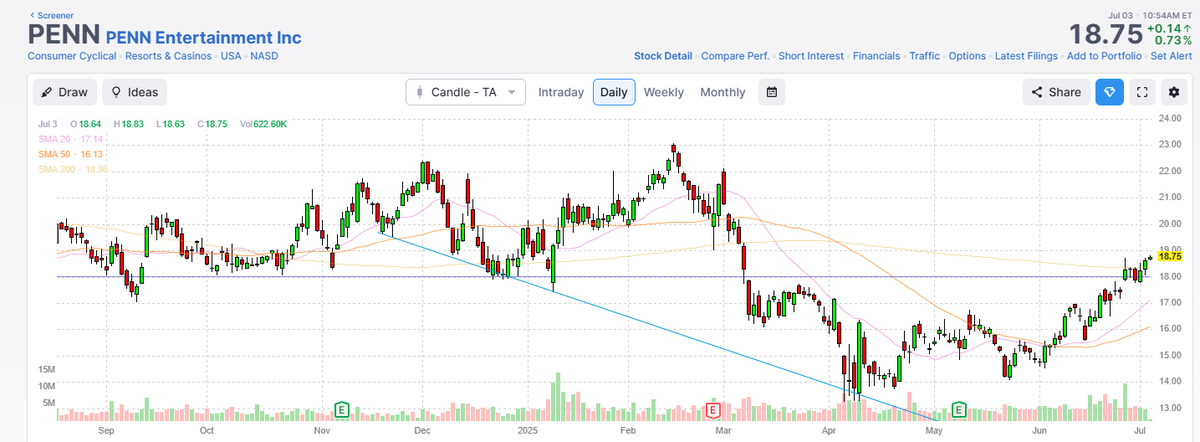This screenshot has height=442, width=1200.
Task: Switch to Intraday timeframe
Action: (561, 92)
